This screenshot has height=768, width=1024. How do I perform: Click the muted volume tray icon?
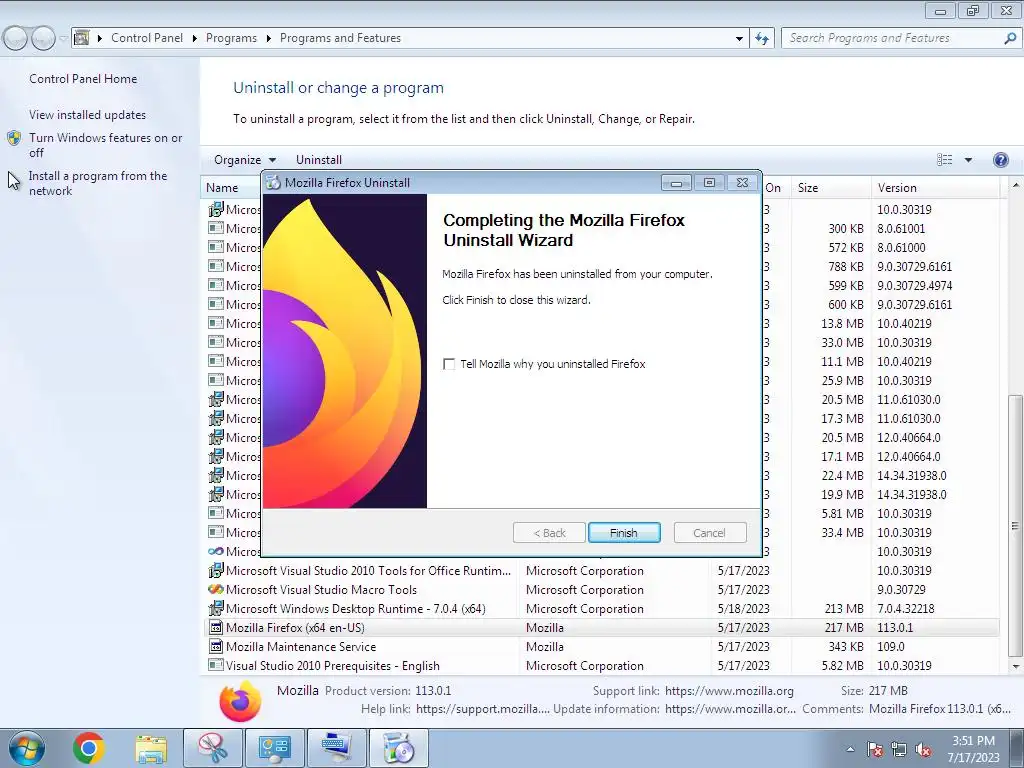(923, 749)
